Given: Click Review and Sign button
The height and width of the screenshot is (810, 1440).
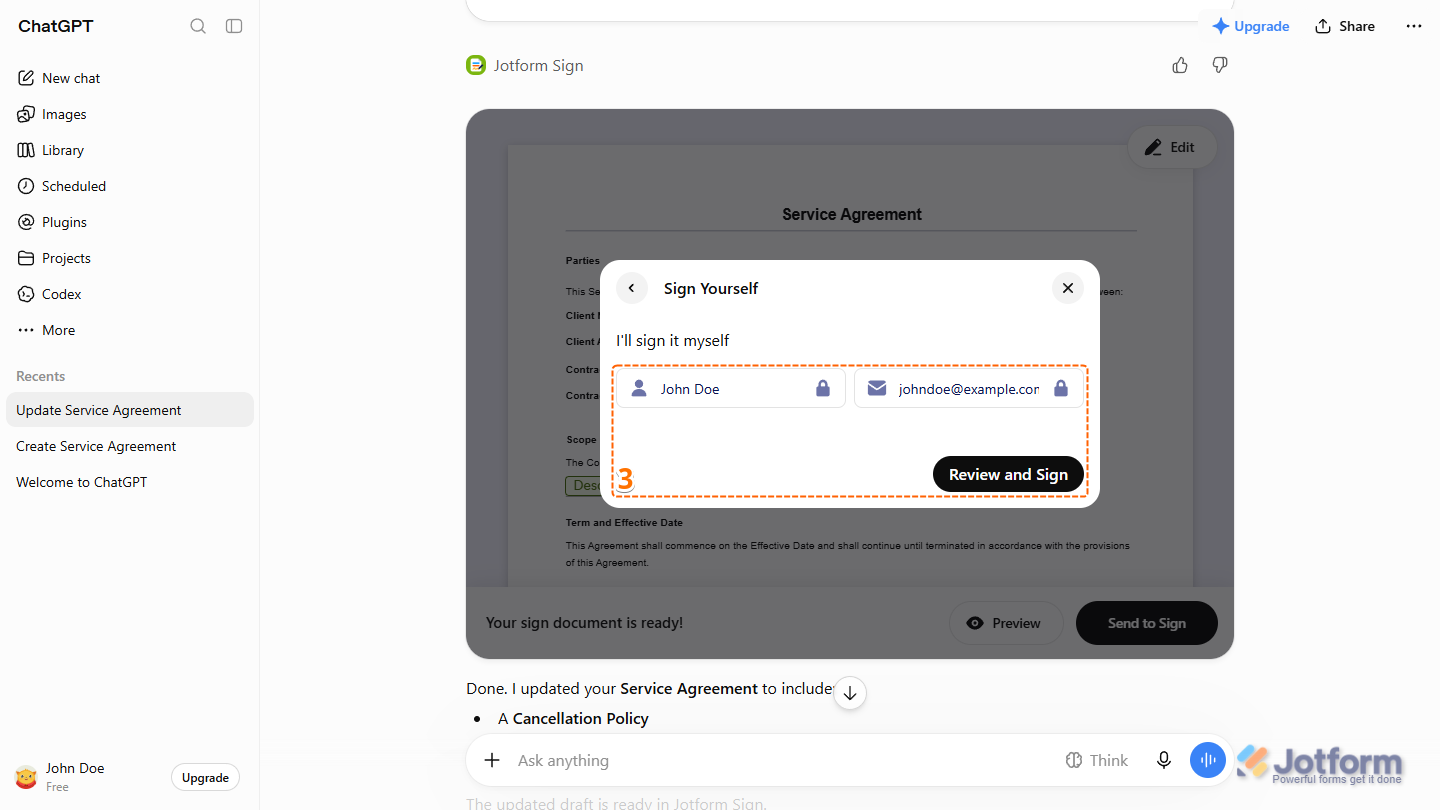Looking at the screenshot, I should (x=1008, y=474).
